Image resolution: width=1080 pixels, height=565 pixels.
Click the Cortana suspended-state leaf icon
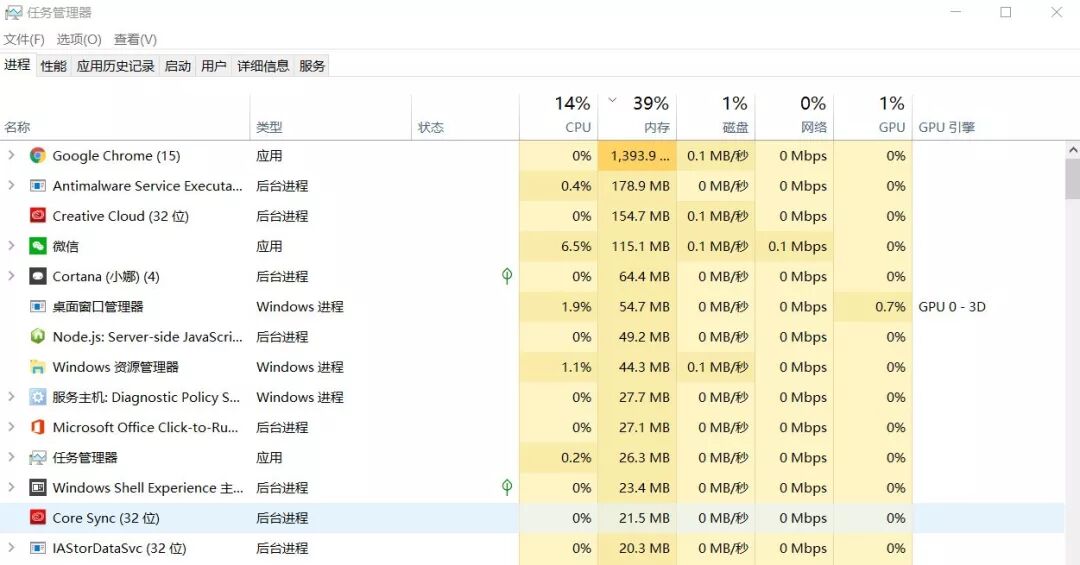click(507, 276)
